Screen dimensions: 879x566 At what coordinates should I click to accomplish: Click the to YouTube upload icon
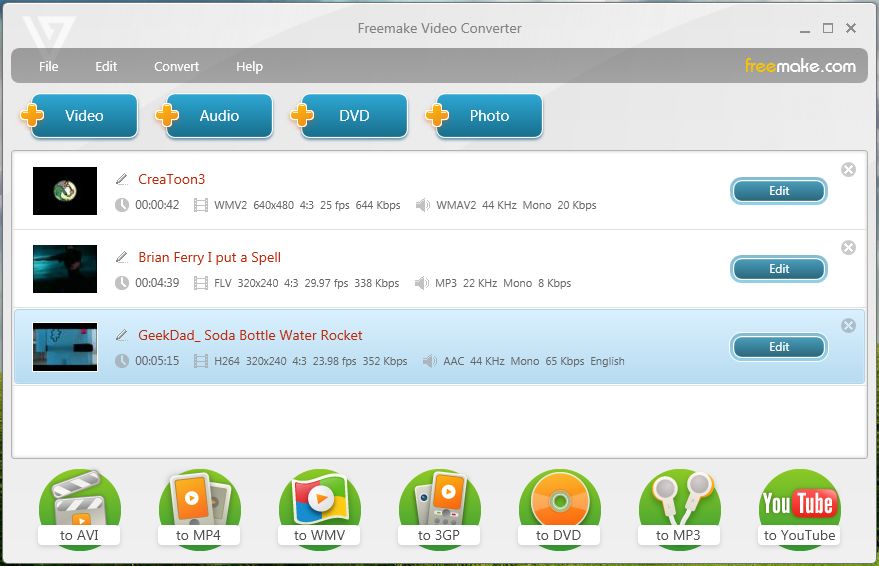point(799,508)
